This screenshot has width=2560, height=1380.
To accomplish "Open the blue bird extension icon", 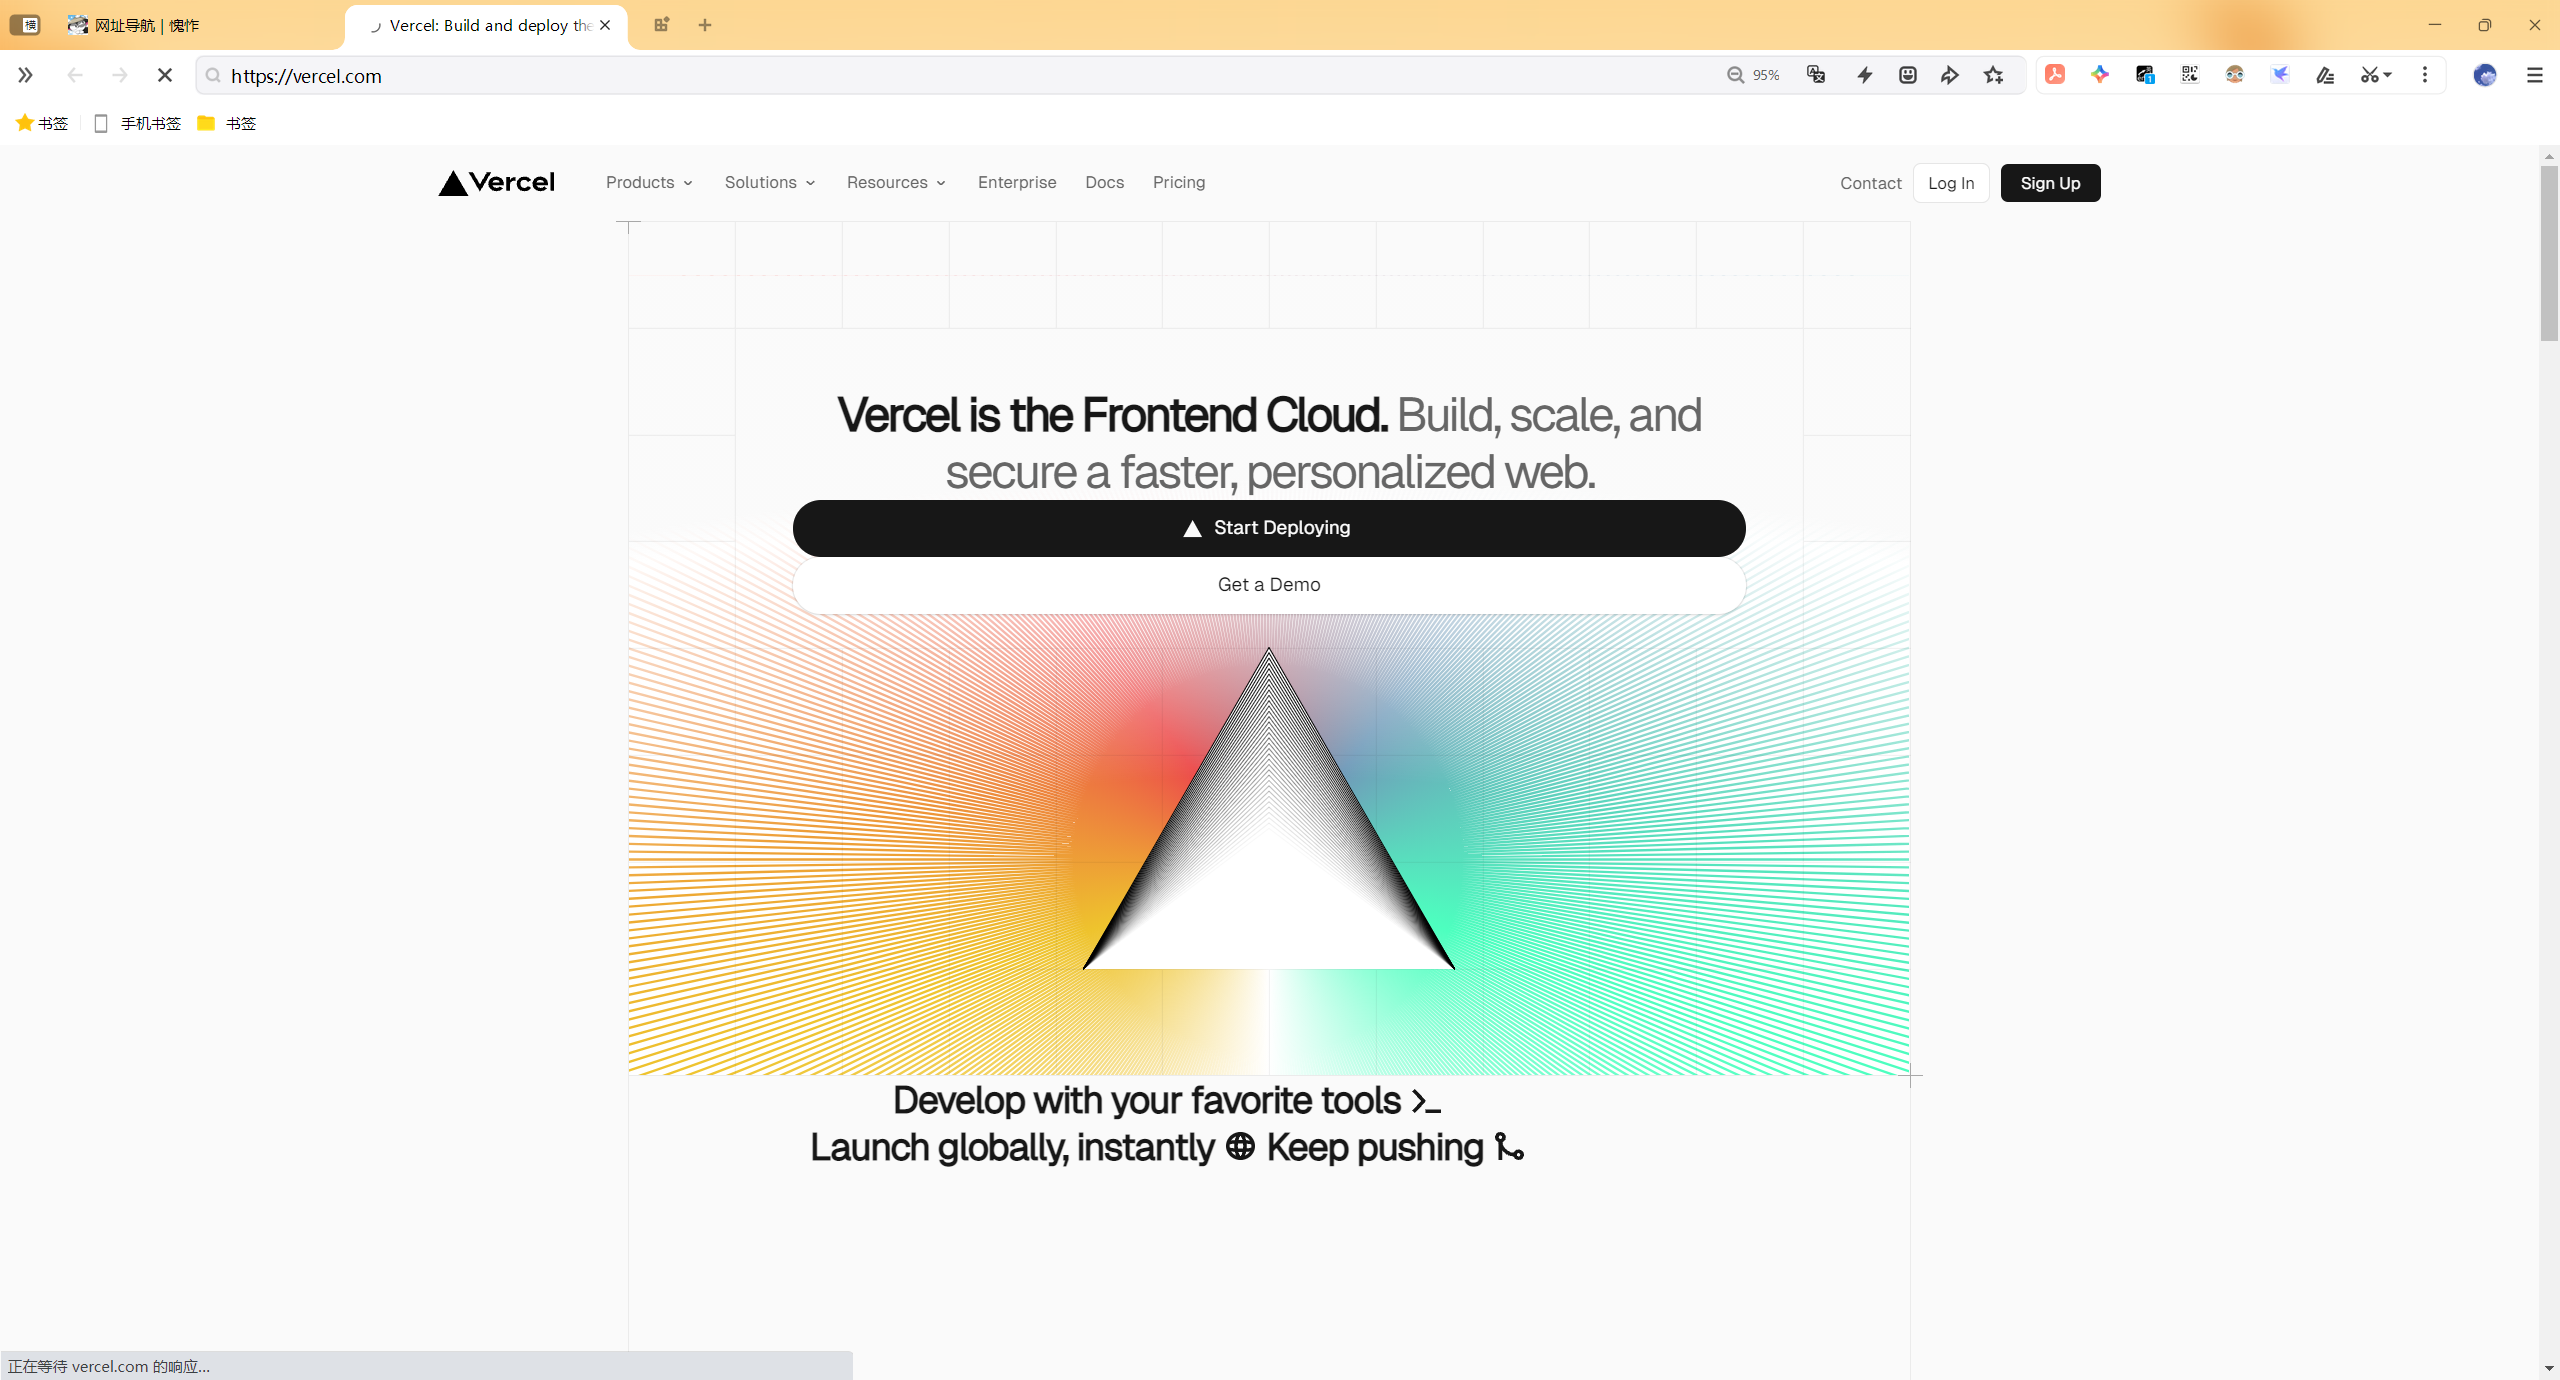I will point(2280,75).
